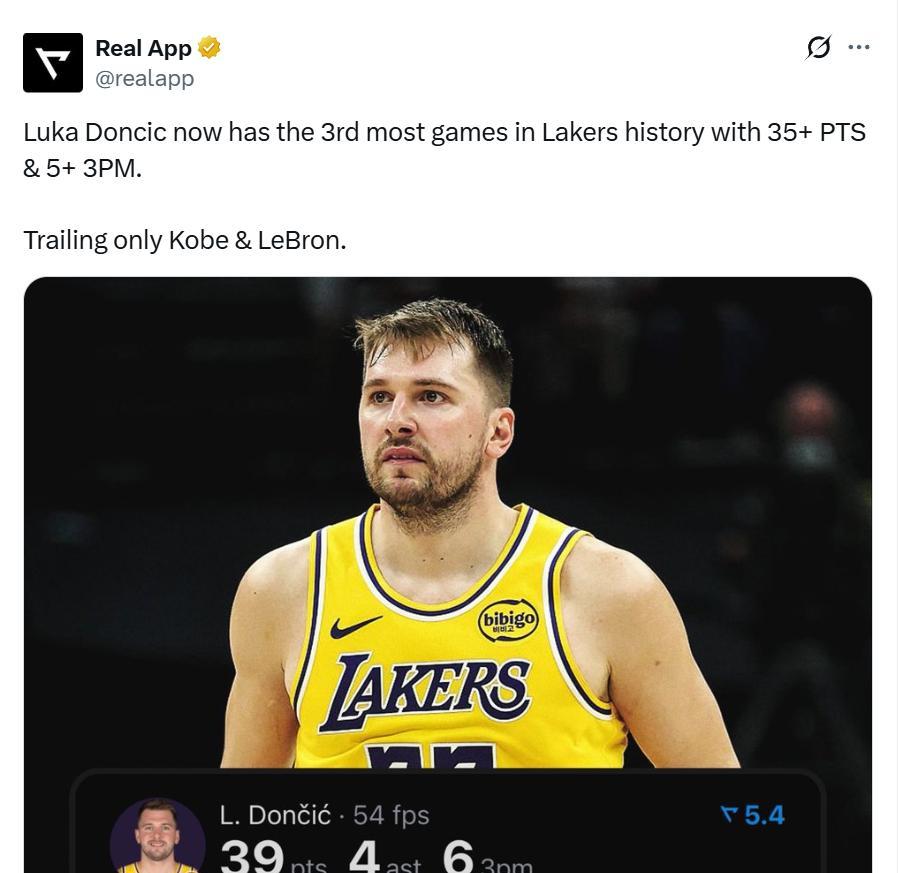Click the @realapp handle
Viewport: 899px width, 873px height.
tap(144, 78)
